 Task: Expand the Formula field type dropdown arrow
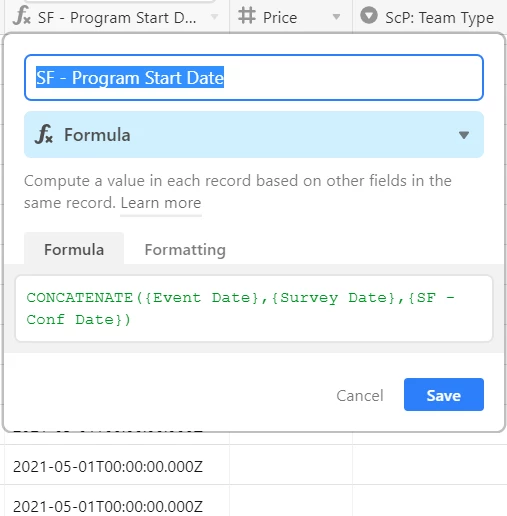[464, 135]
